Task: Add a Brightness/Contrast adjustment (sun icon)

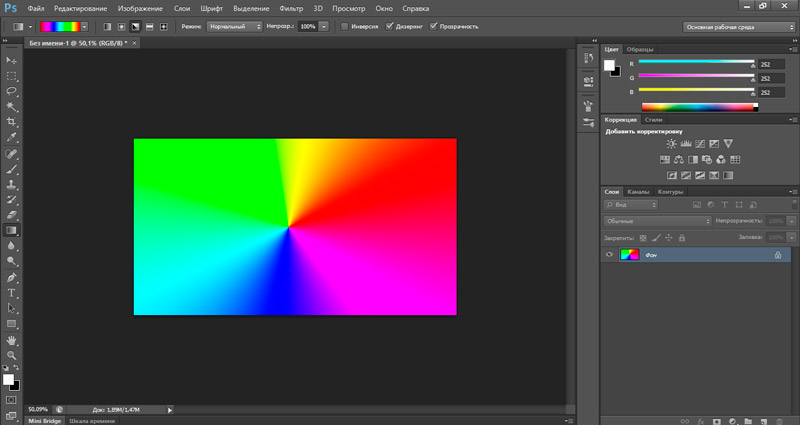Action: (x=672, y=144)
